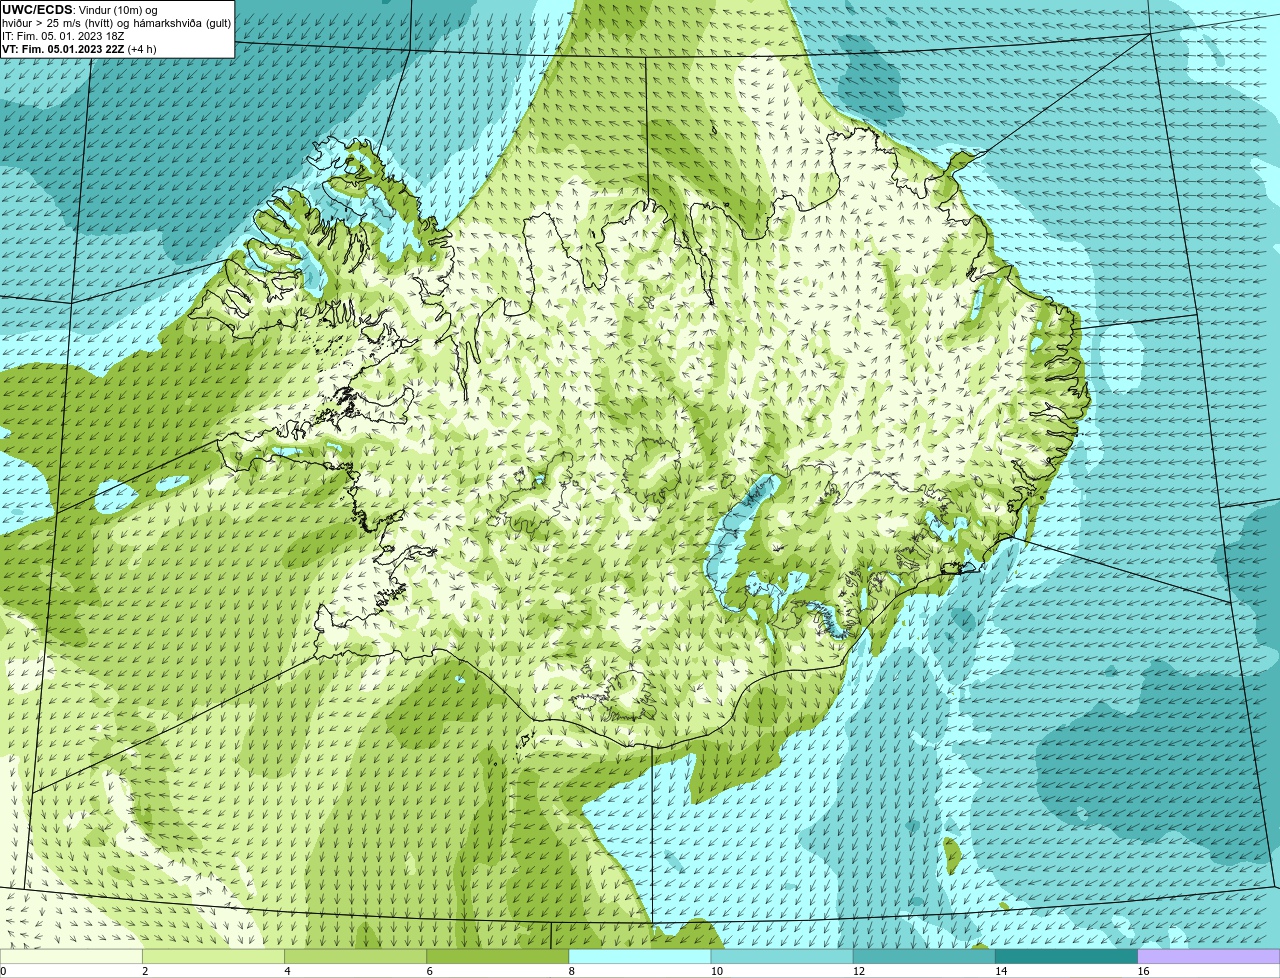Click the "UWC/ECDS" title text
Image resolution: width=1280 pixels, height=978 pixels.
[x=37, y=10]
